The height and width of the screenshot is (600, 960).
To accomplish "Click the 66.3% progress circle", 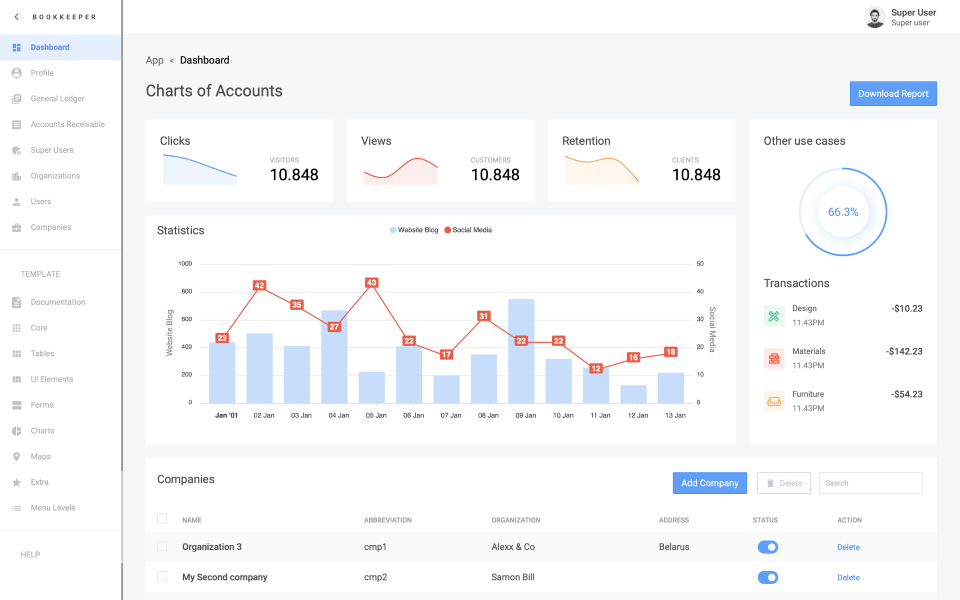I will click(x=843, y=211).
